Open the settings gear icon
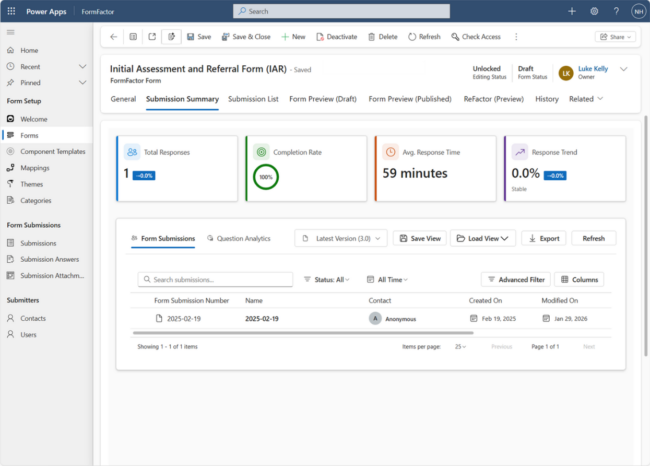This screenshot has width=650, height=466. coord(594,11)
